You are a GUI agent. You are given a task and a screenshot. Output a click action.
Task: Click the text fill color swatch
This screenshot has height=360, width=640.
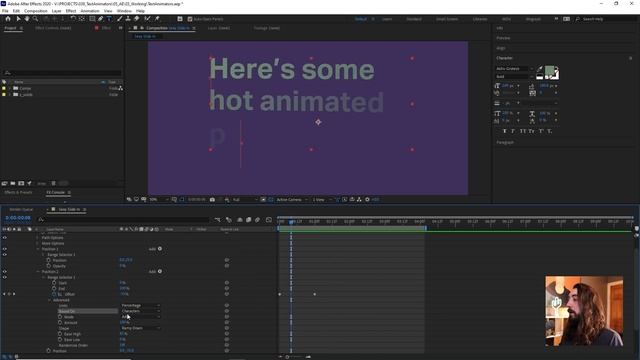click(549, 71)
